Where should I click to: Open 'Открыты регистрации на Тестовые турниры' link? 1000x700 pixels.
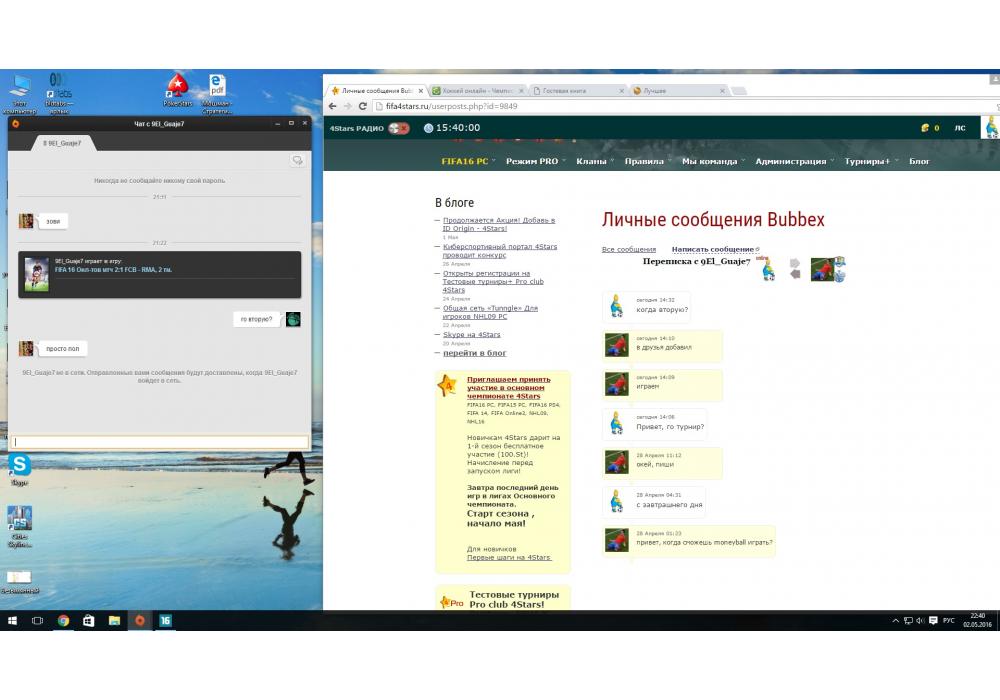493,281
